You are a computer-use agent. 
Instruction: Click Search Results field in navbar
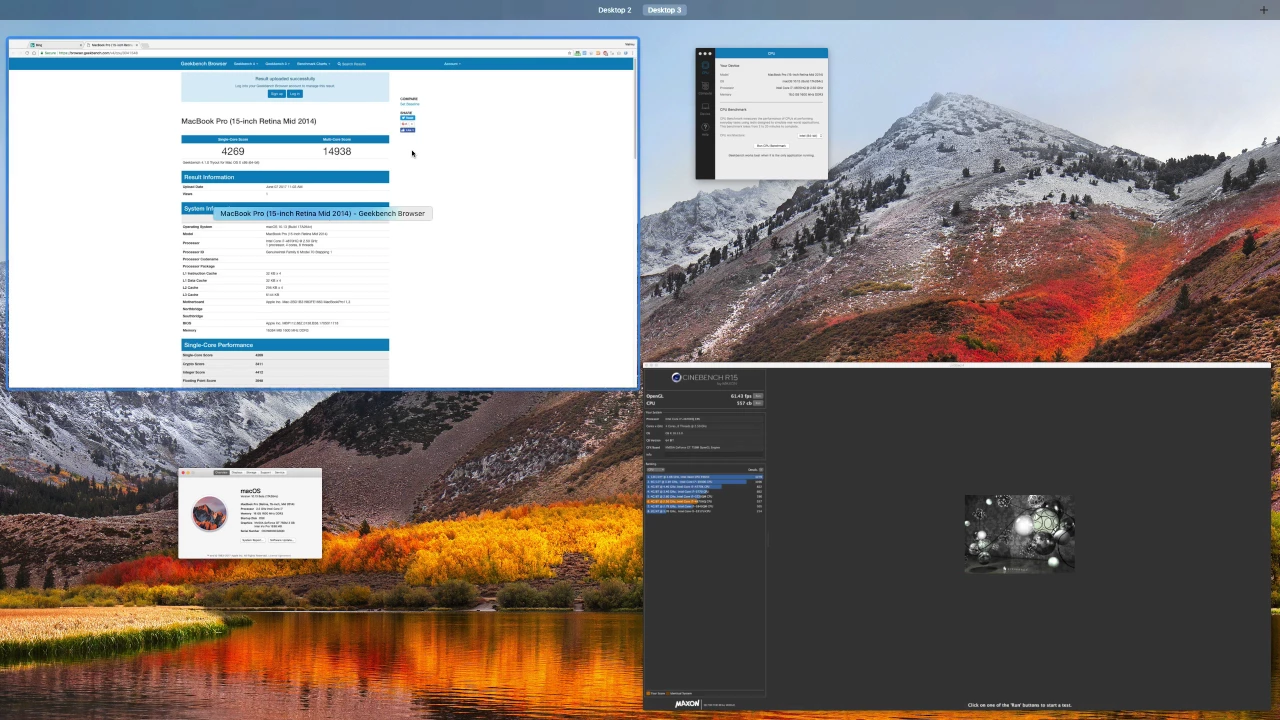(x=352, y=64)
